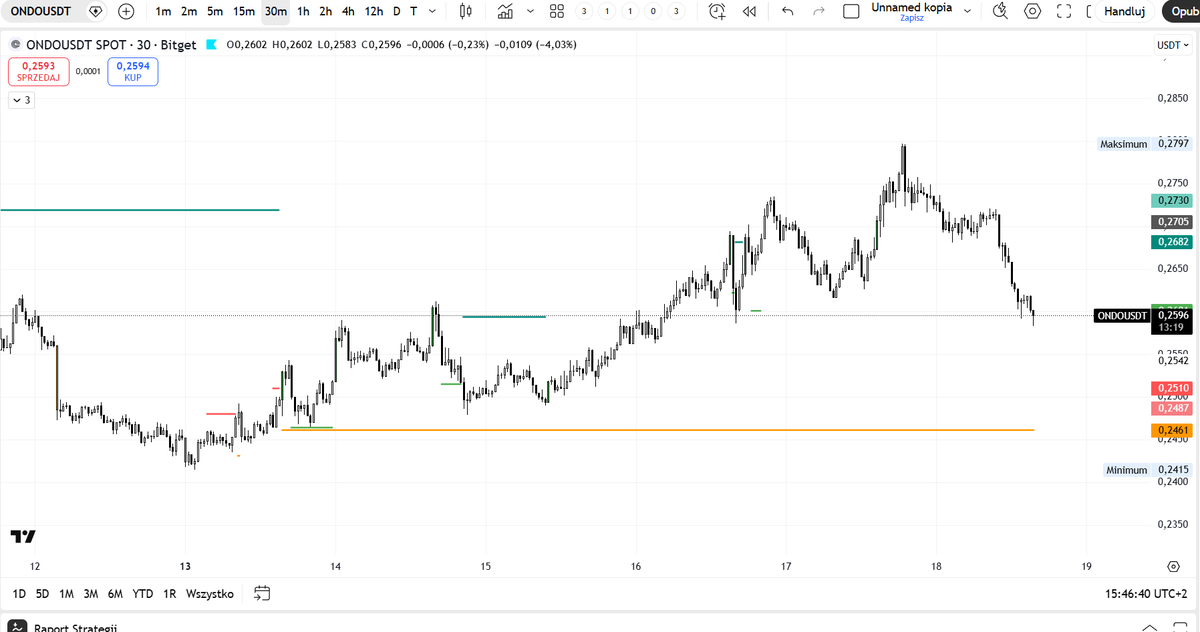Add a comparison symbol with the plus icon

(126, 11)
